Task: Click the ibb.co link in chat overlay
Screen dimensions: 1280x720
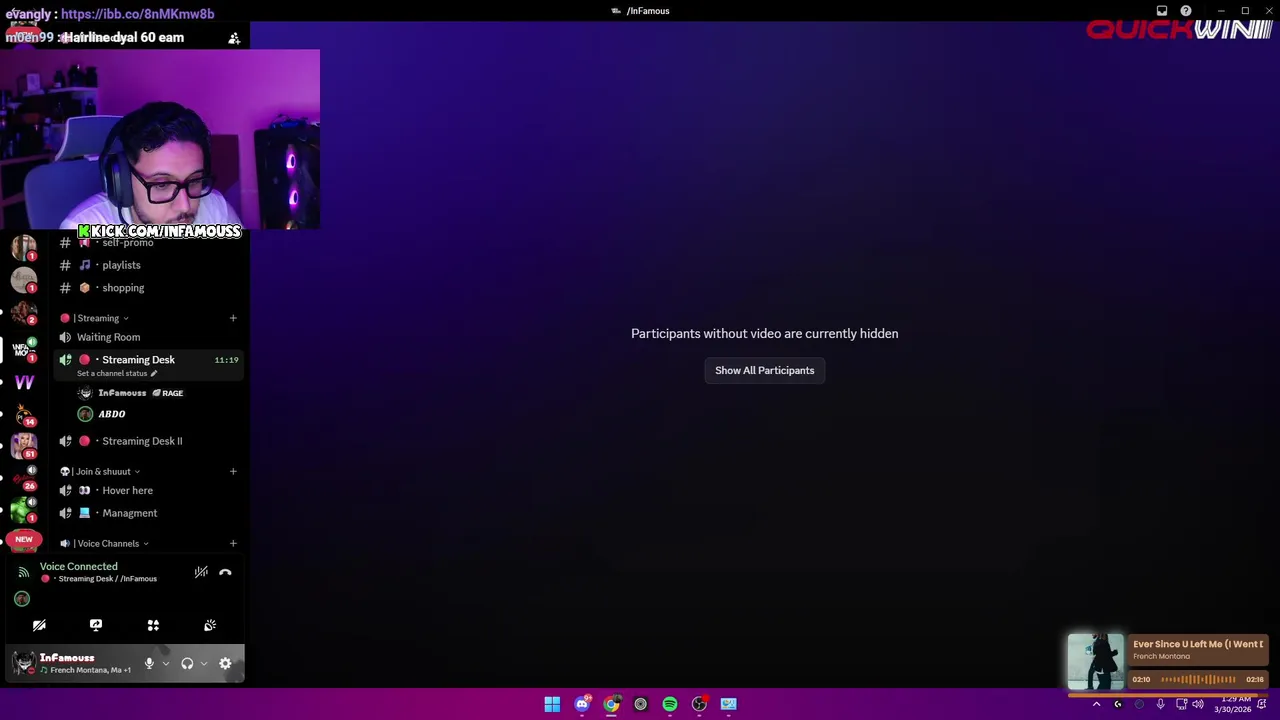Action: click(x=137, y=14)
